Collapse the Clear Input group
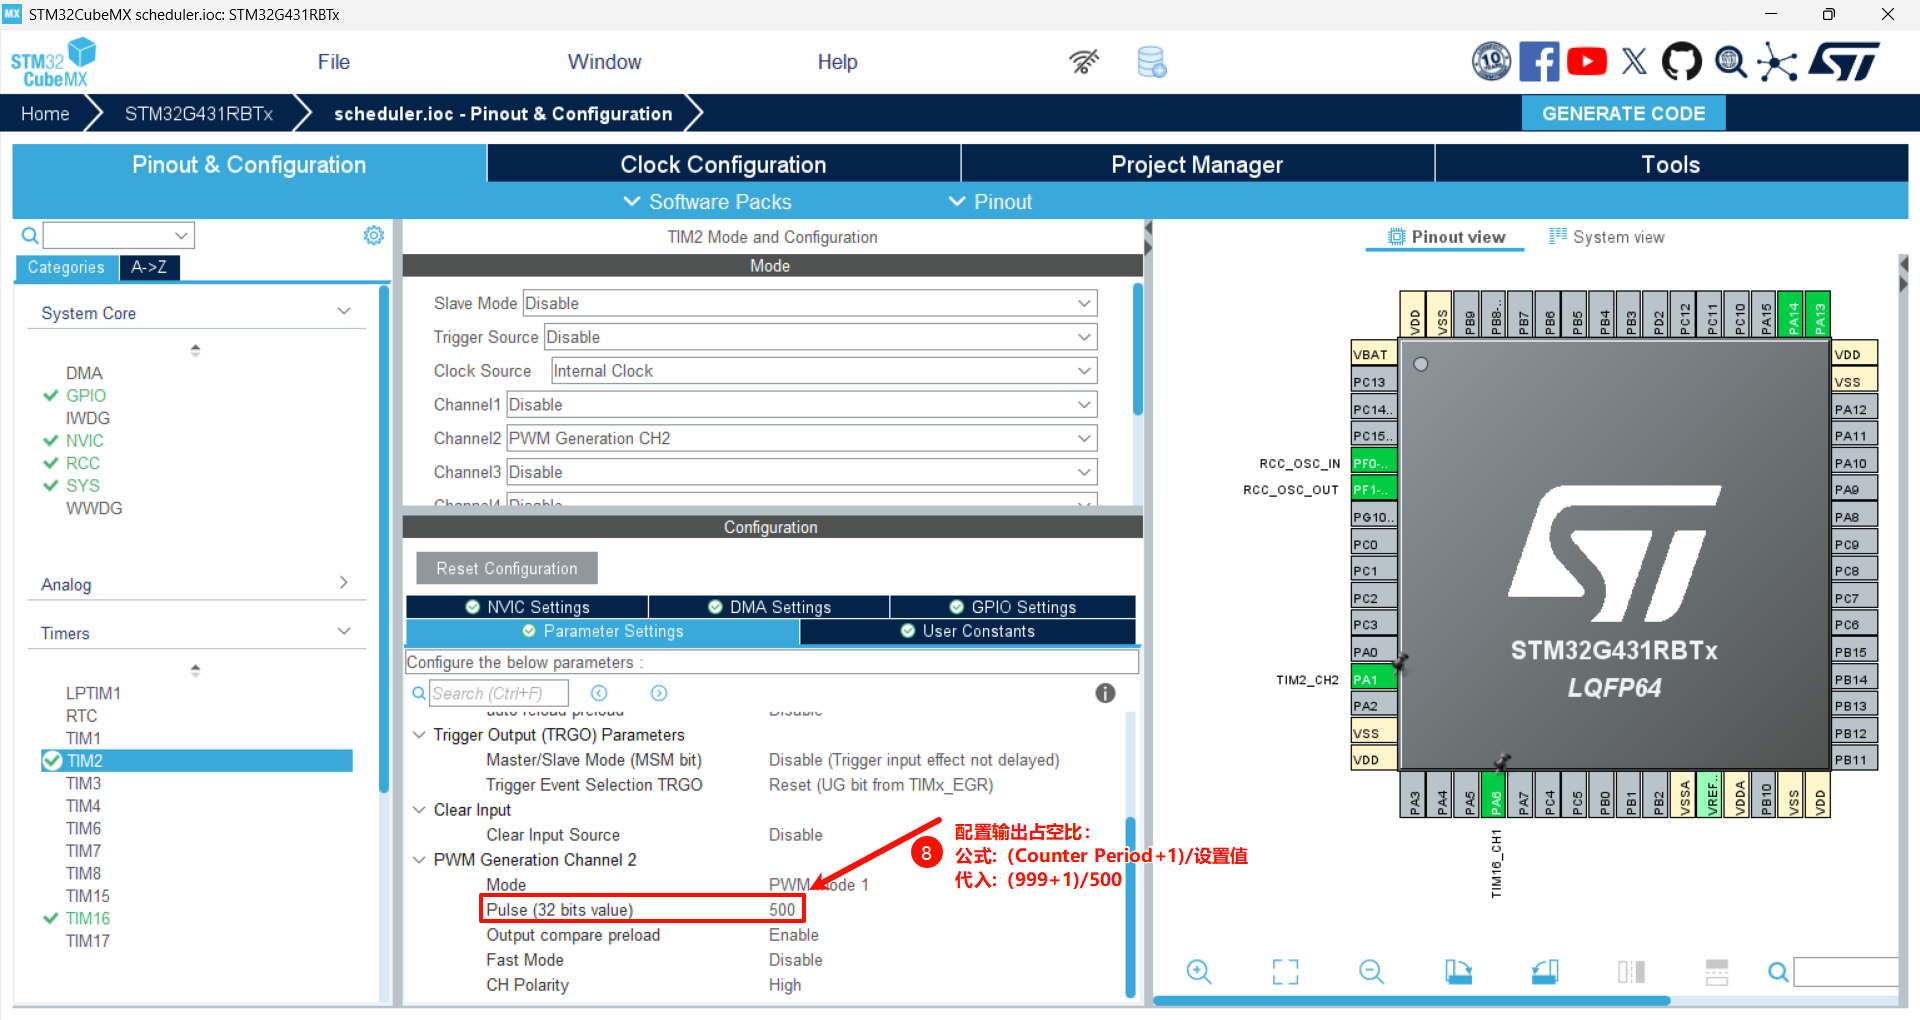 point(419,810)
